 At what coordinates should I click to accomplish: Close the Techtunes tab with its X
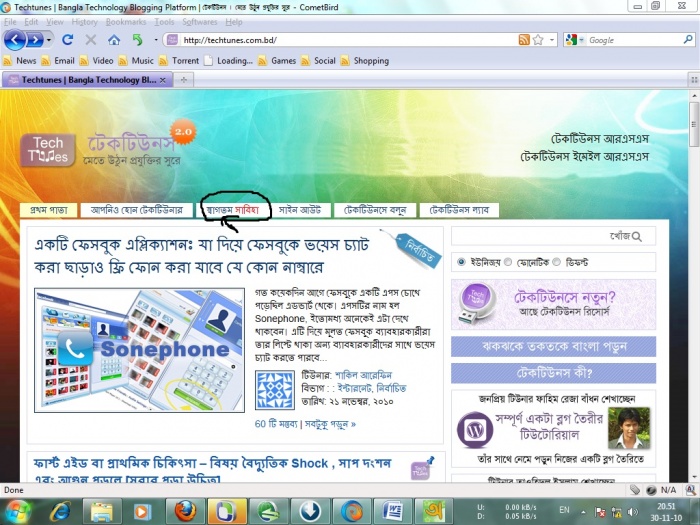pyautogui.click(x=163, y=80)
